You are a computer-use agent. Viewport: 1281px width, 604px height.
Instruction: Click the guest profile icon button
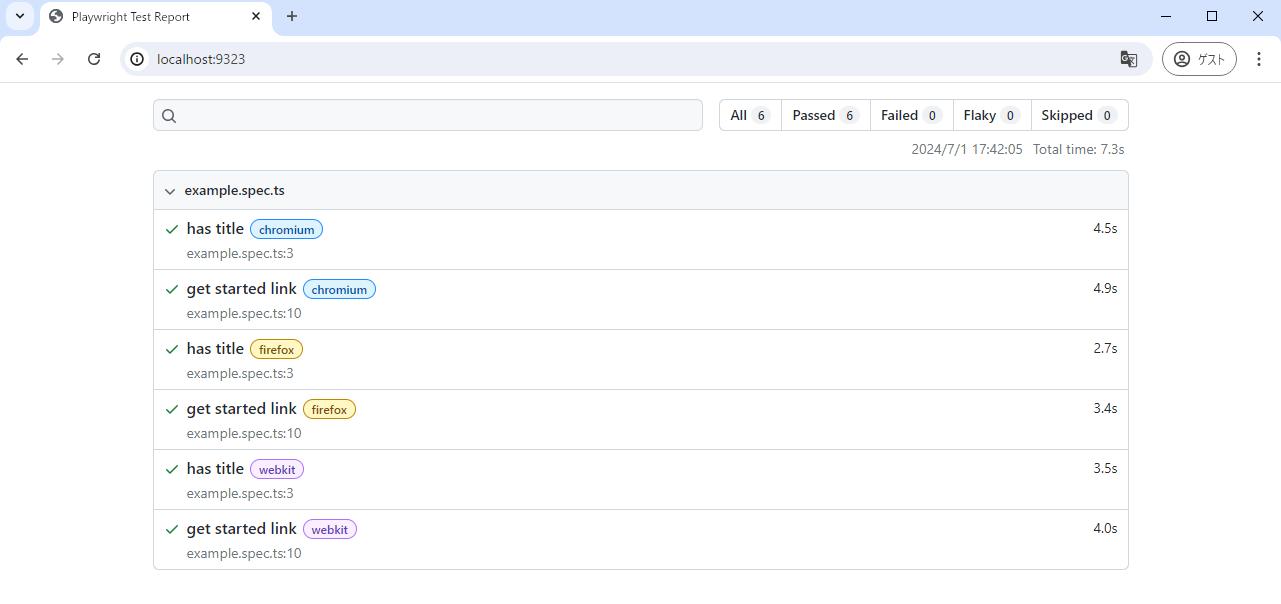click(1199, 59)
